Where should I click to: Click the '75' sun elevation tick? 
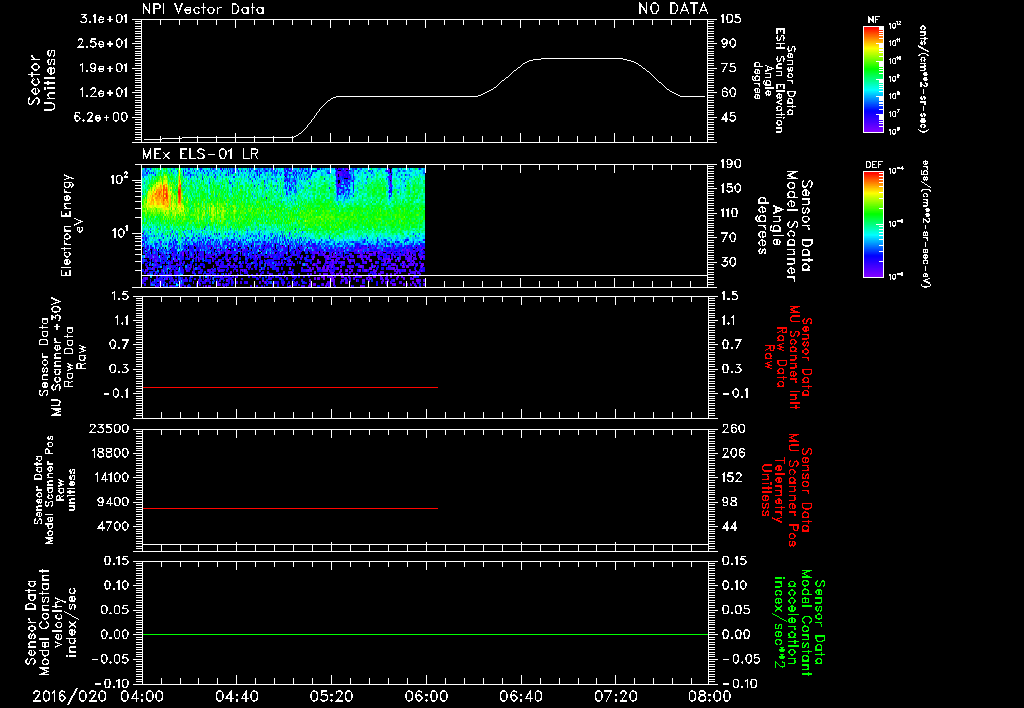tap(728, 68)
